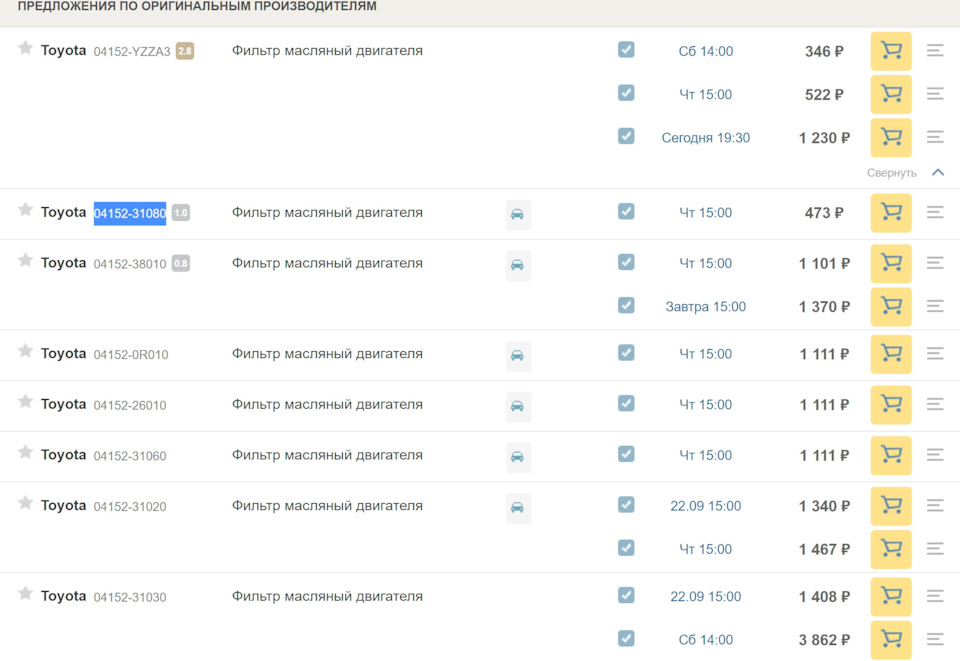
Task: Click delivery date 22.09 15:00 for 1 340 ₽
Action: pyautogui.click(x=705, y=506)
